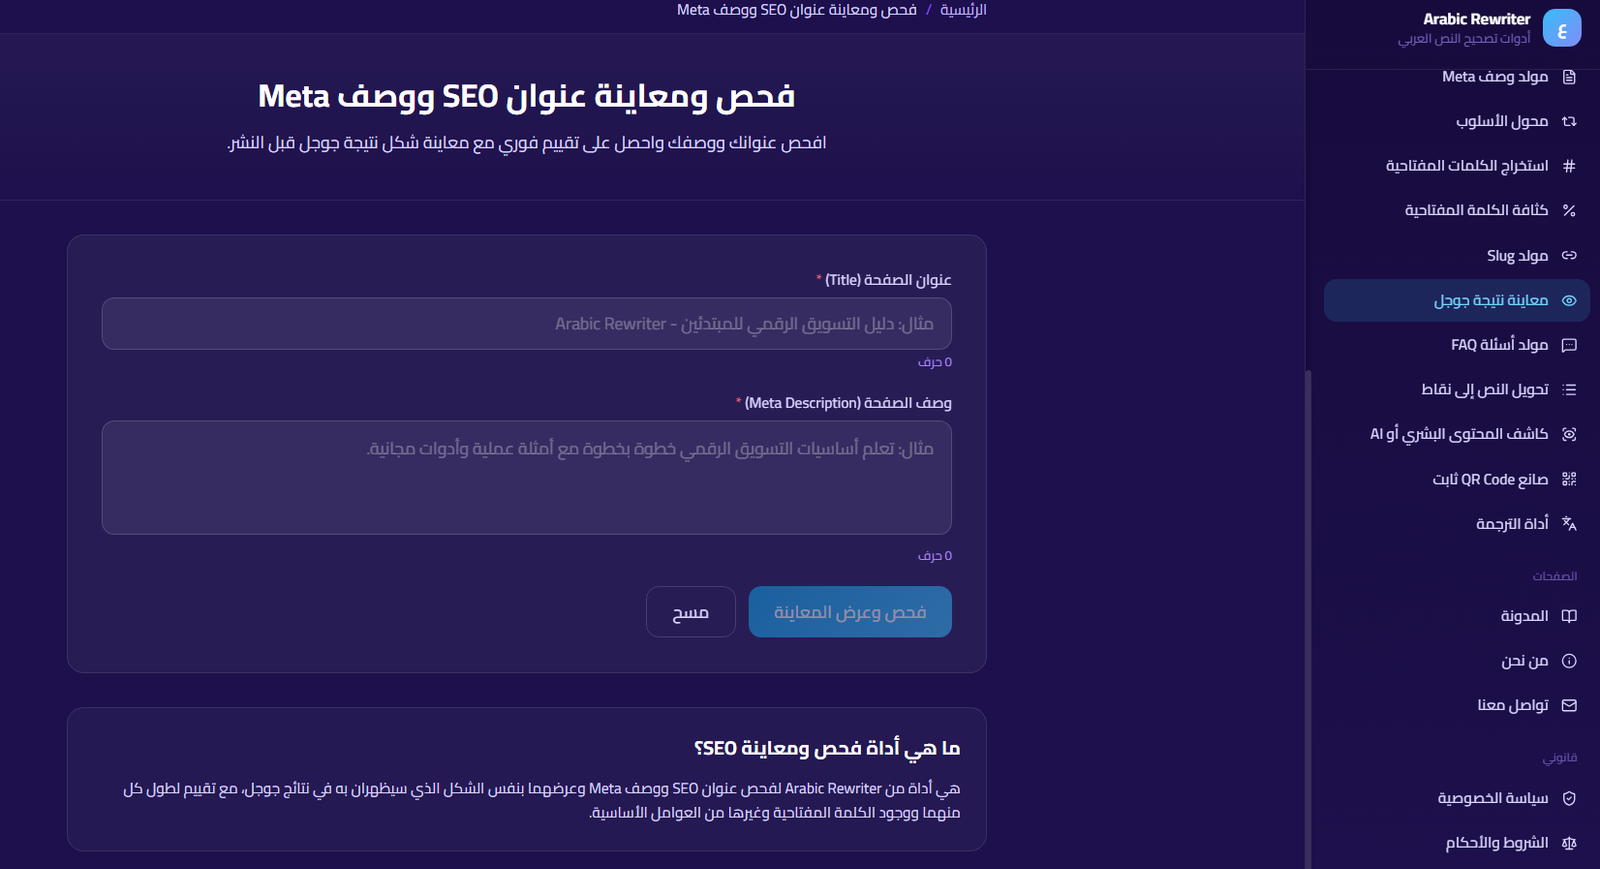Click the AI content detector icon
The height and width of the screenshot is (869, 1600).
coord(1569,434)
